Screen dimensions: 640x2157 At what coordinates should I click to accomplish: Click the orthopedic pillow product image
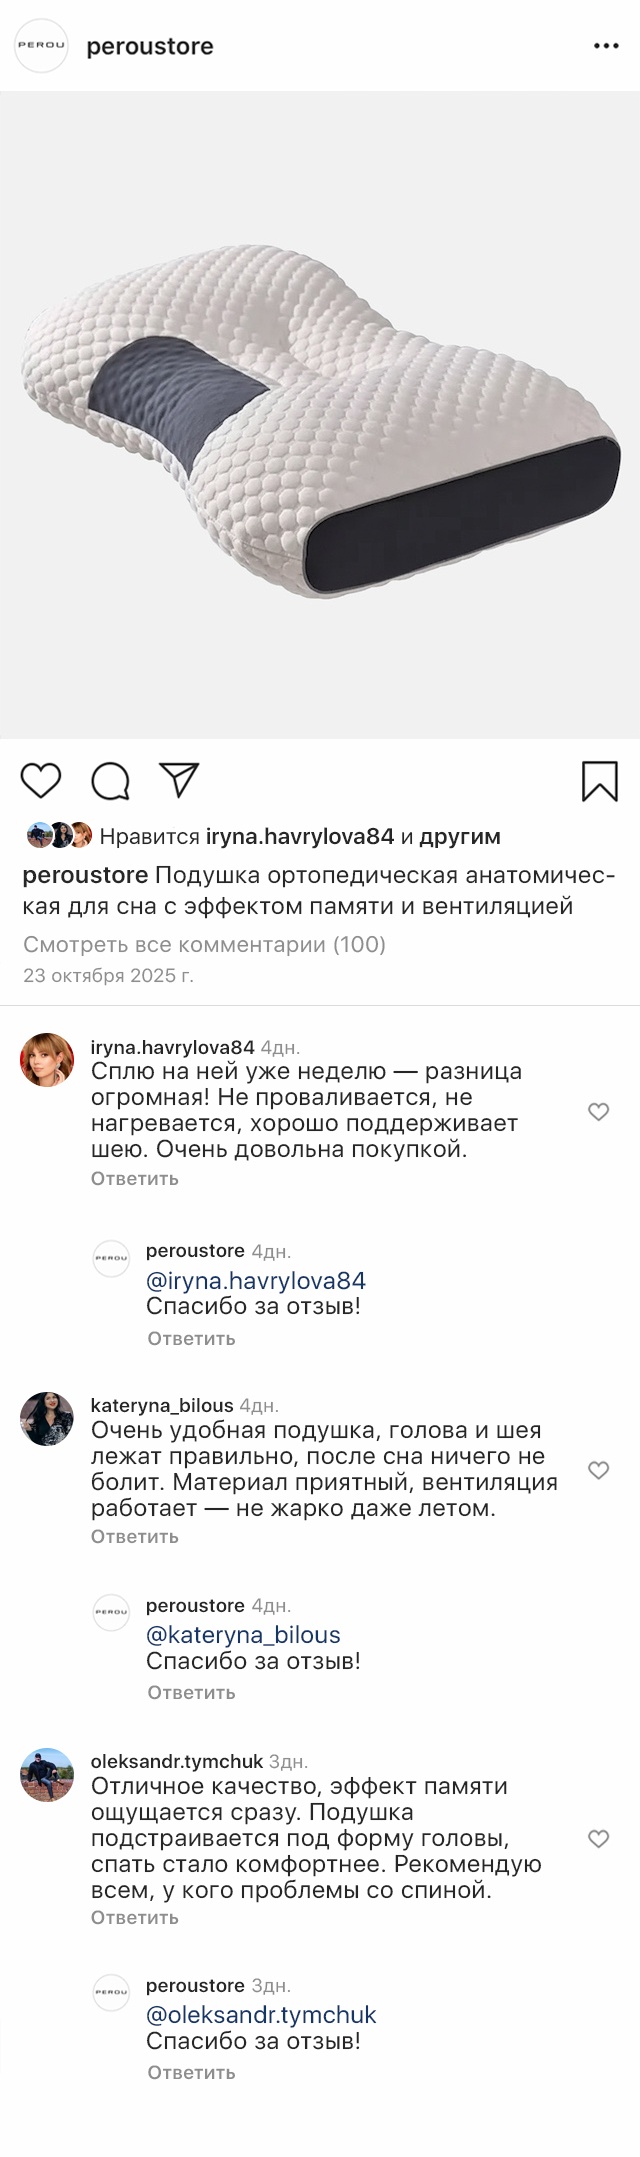[x=320, y=415]
